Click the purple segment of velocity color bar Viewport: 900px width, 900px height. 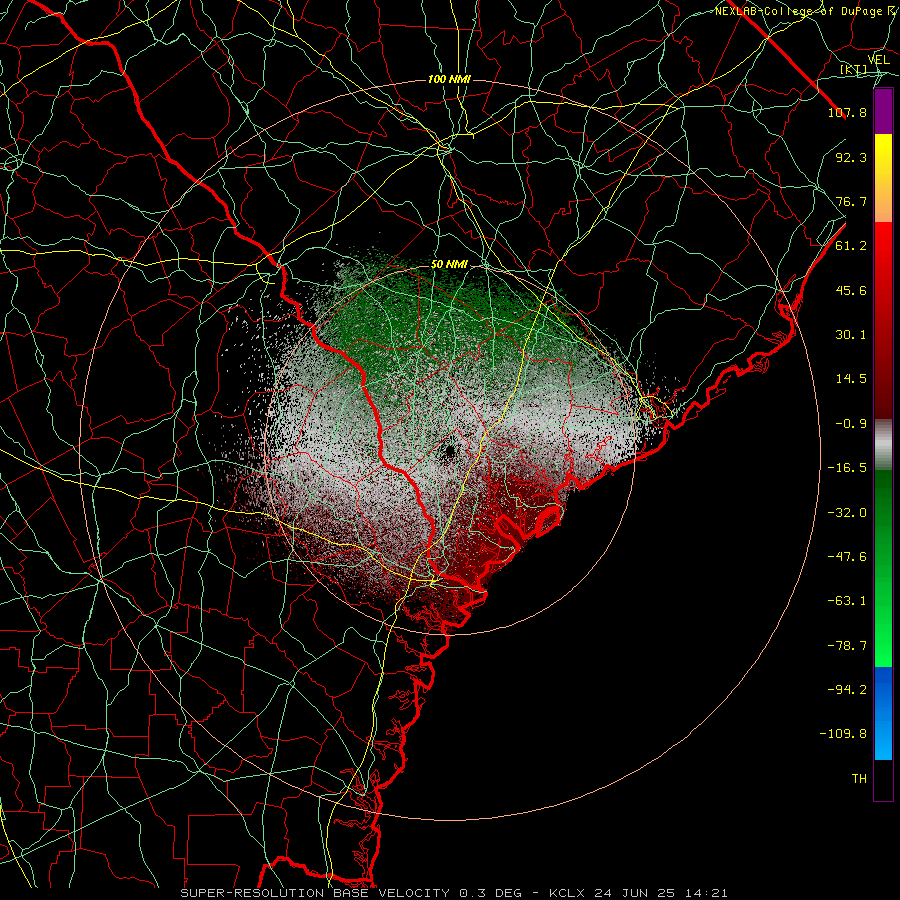(883, 112)
